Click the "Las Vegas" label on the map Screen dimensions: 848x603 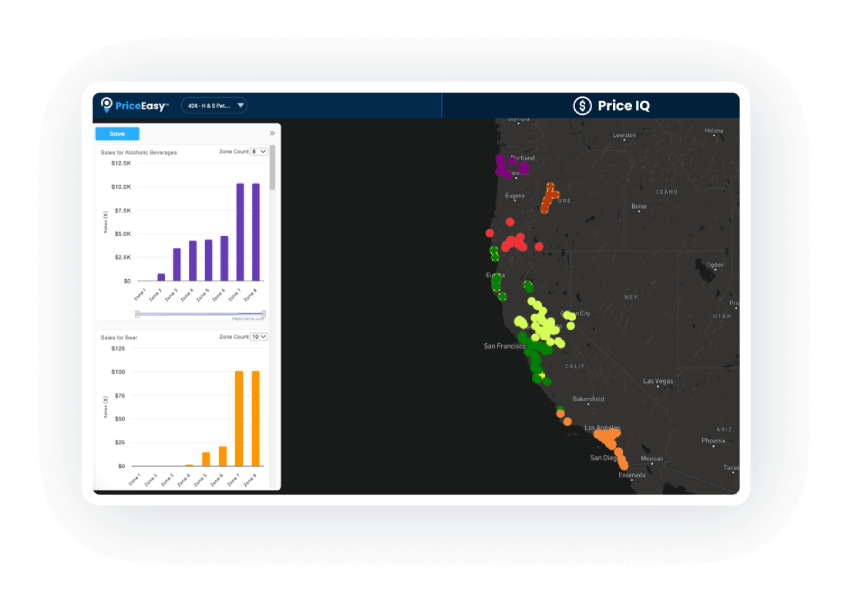click(658, 381)
